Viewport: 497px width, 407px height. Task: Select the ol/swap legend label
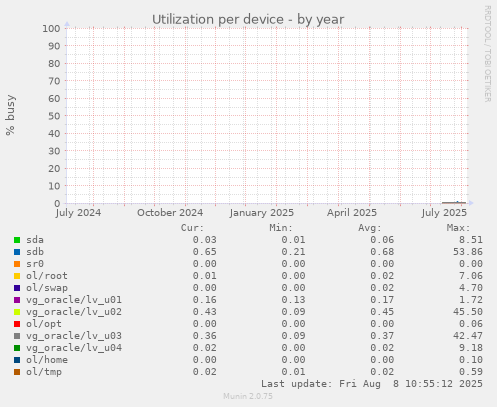click(x=47, y=288)
